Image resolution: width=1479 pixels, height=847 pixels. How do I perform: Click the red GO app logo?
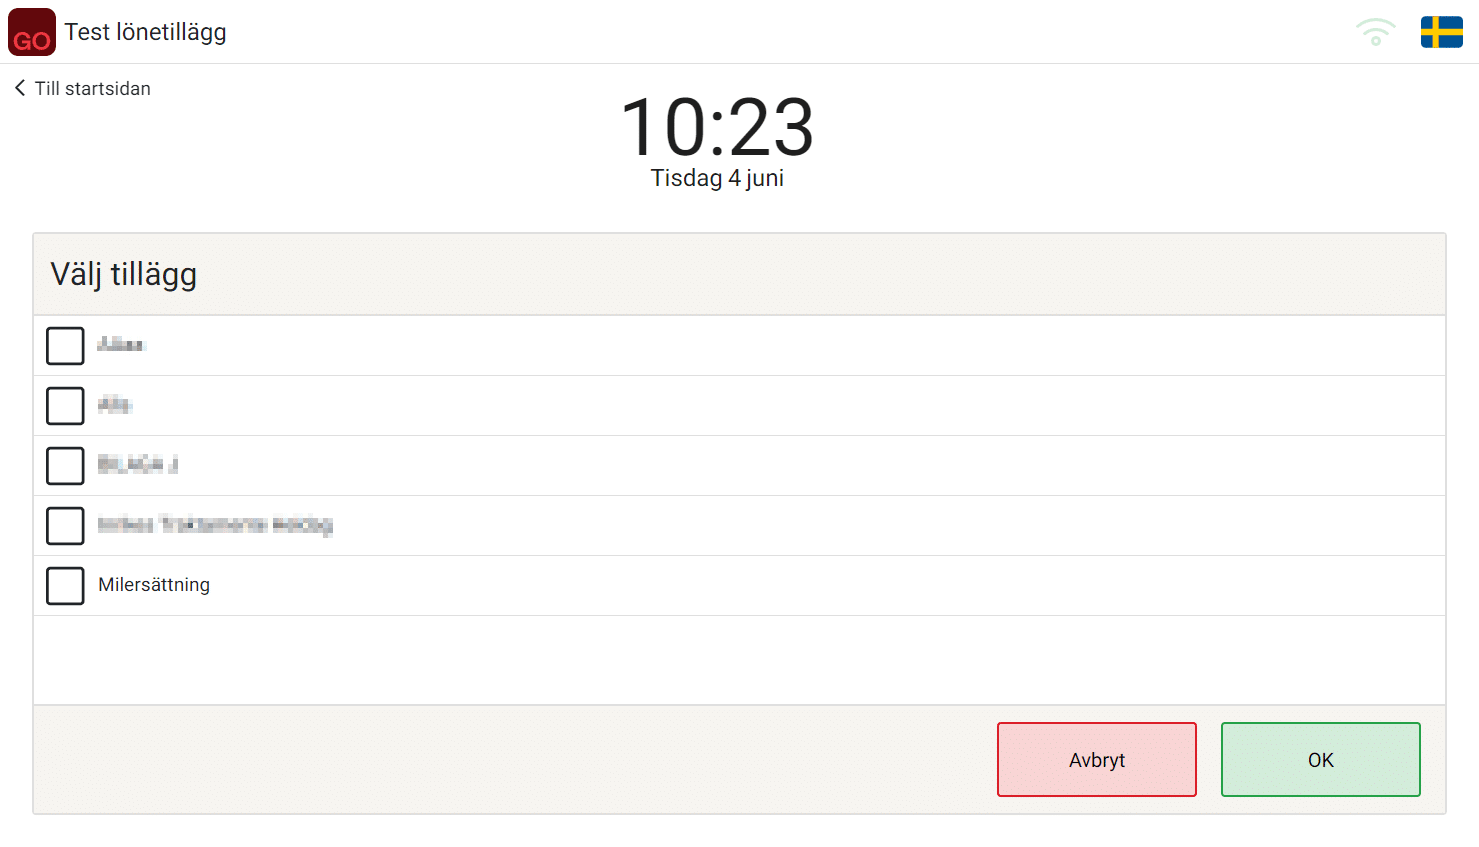32,32
